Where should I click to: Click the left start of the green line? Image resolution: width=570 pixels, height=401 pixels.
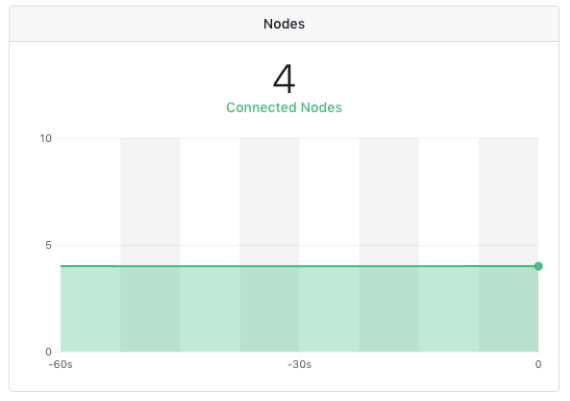[x=62, y=266]
